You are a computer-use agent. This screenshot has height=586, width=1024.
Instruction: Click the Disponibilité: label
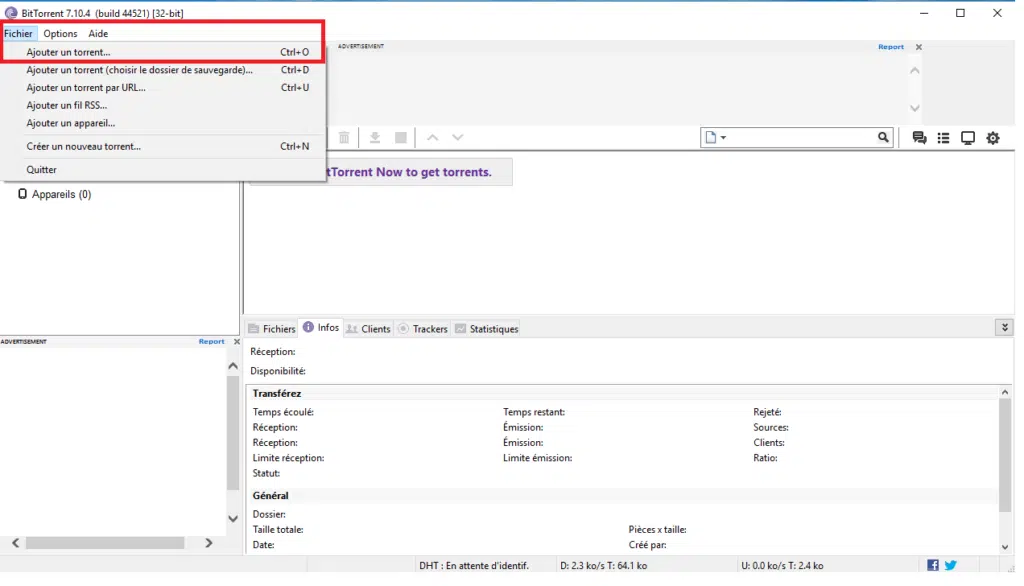click(x=278, y=370)
